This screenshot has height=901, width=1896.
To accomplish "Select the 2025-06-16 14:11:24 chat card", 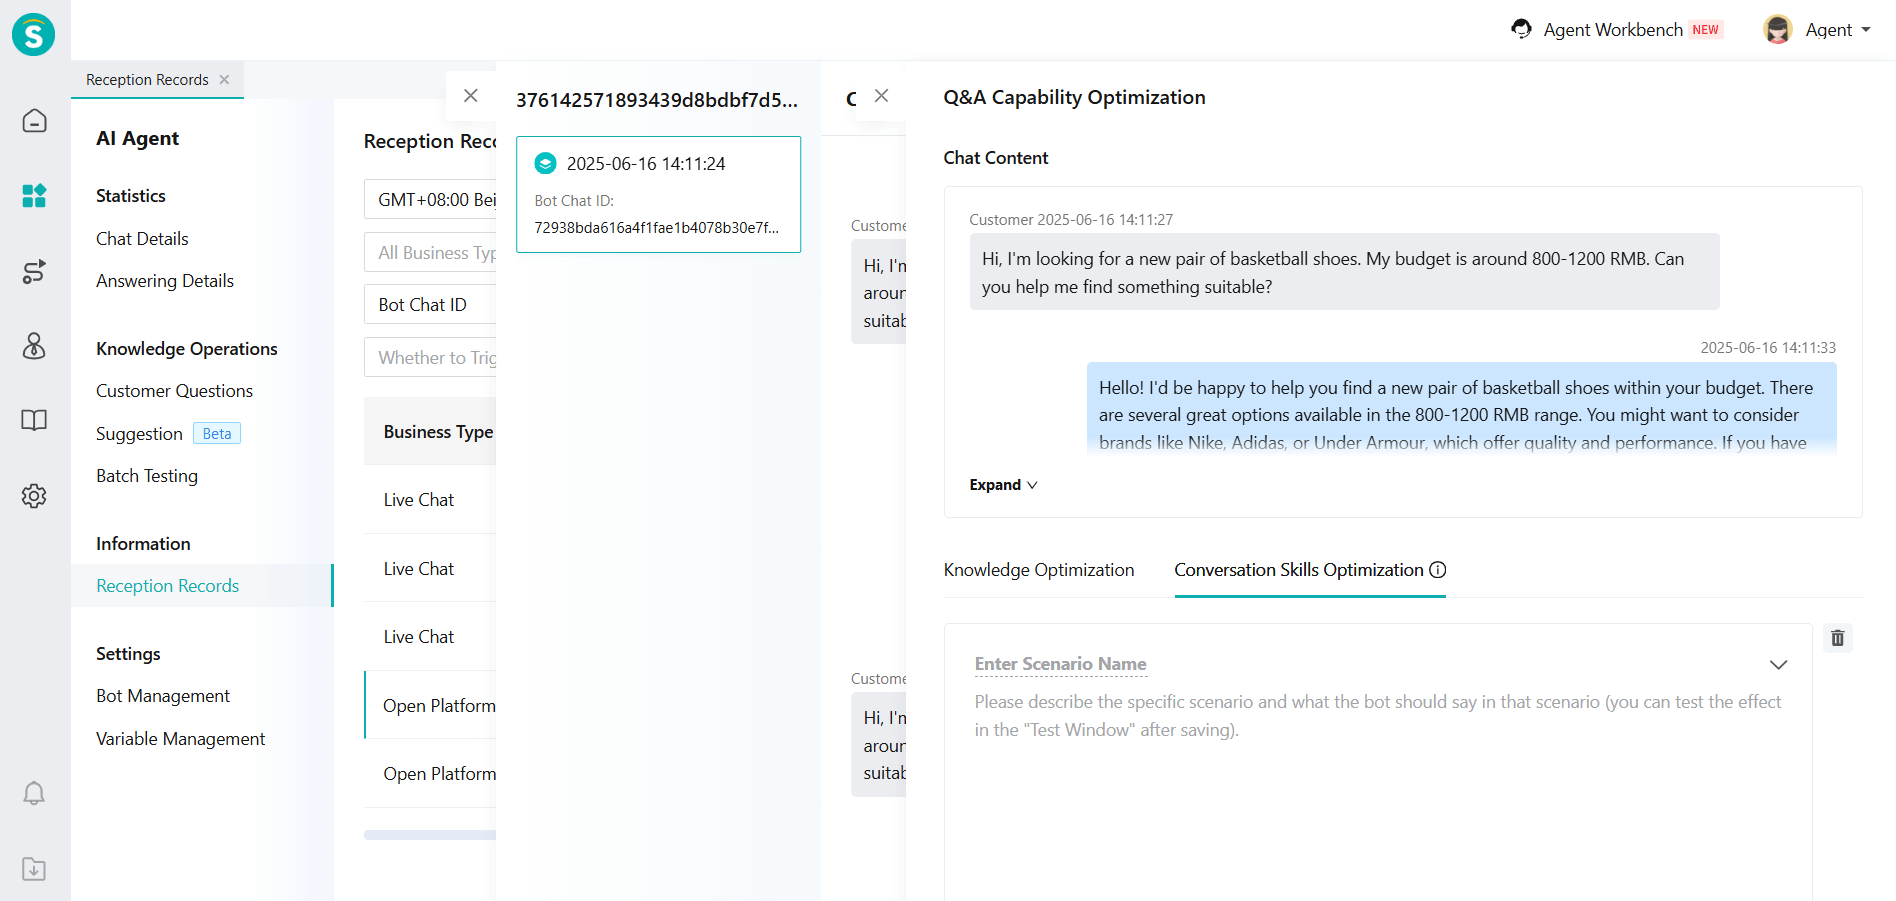I will [658, 194].
